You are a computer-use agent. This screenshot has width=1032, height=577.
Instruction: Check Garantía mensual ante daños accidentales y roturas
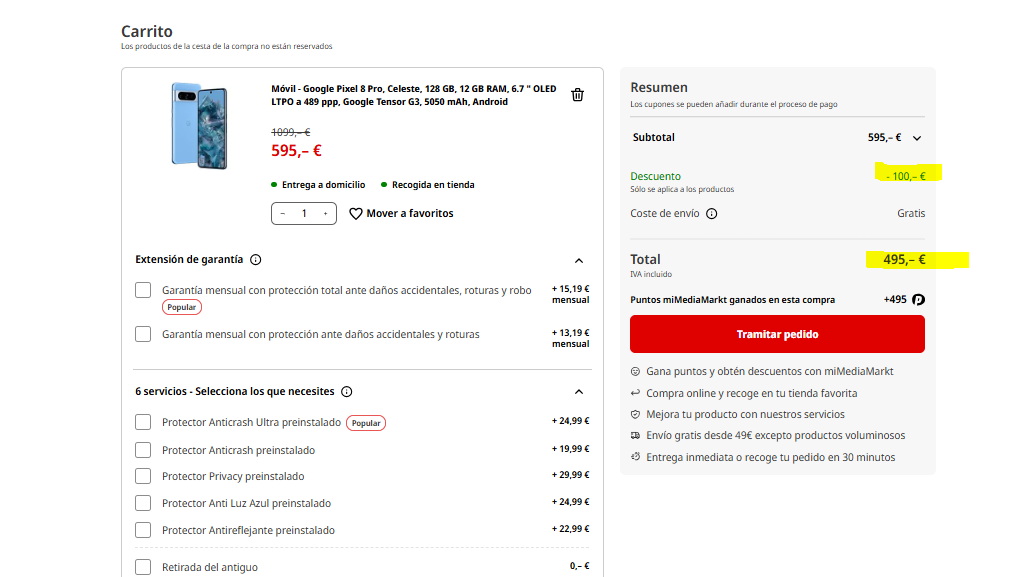click(x=143, y=334)
